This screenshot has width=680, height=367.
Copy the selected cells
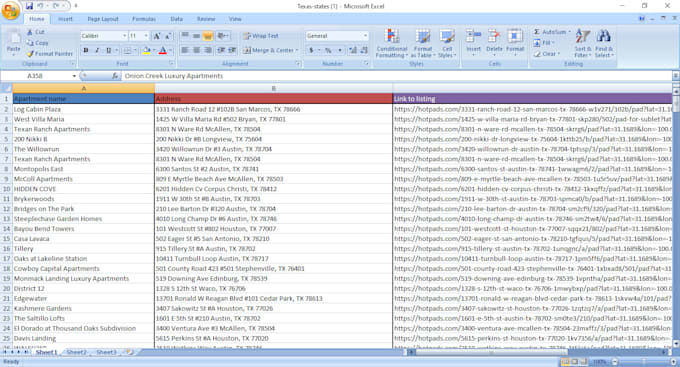click(x=37, y=43)
